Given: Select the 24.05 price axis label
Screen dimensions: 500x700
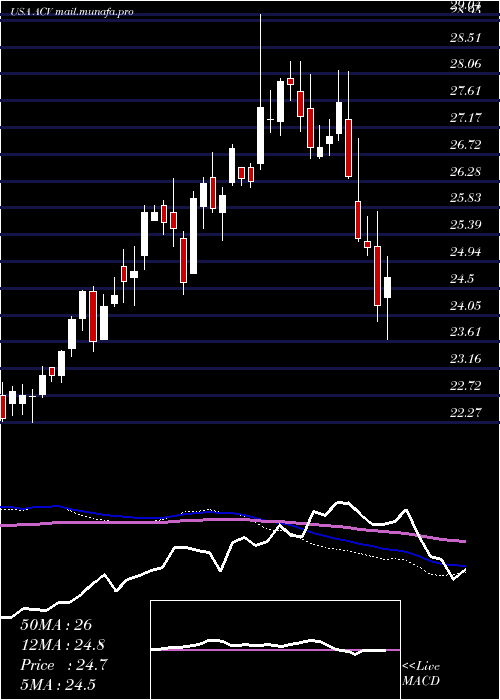Looking at the screenshot, I should (466, 305).
